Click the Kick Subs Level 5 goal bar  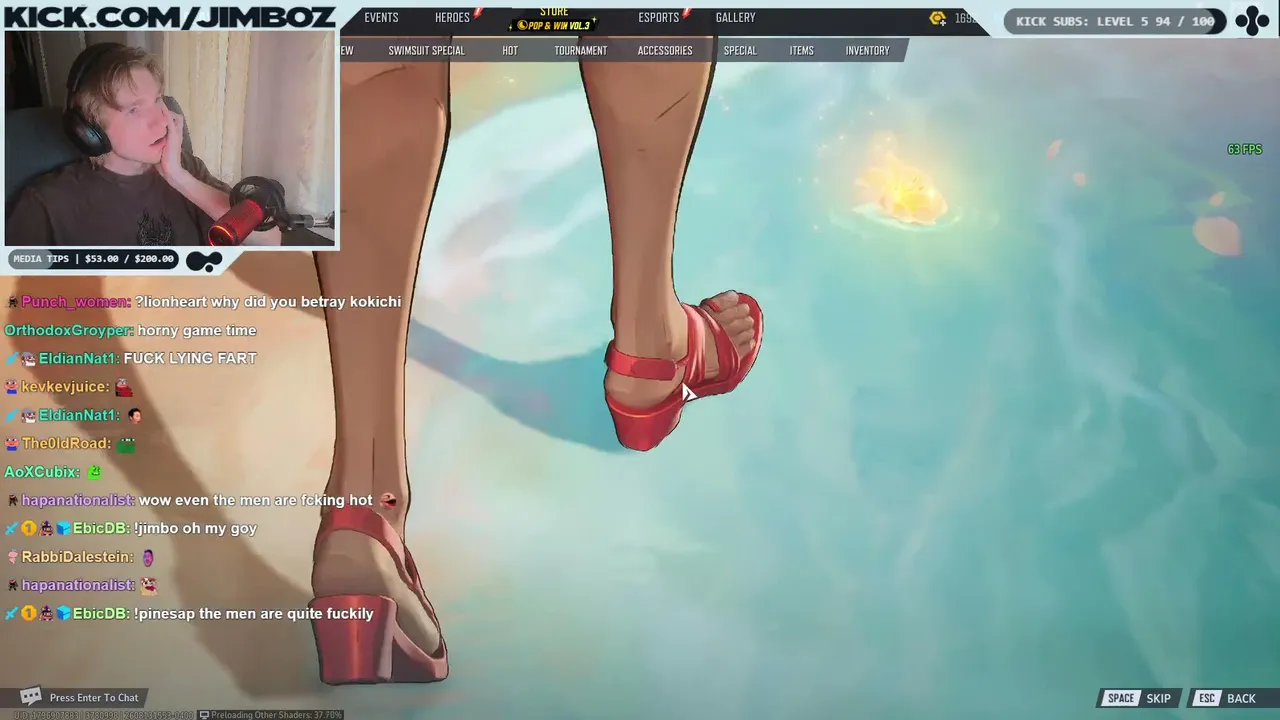1115,20
